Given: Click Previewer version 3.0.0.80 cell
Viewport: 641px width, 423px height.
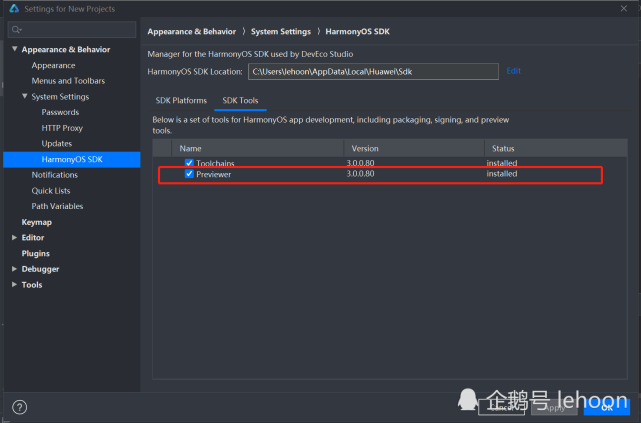Looking at the screenshot, I should click(x=360, y=174).
